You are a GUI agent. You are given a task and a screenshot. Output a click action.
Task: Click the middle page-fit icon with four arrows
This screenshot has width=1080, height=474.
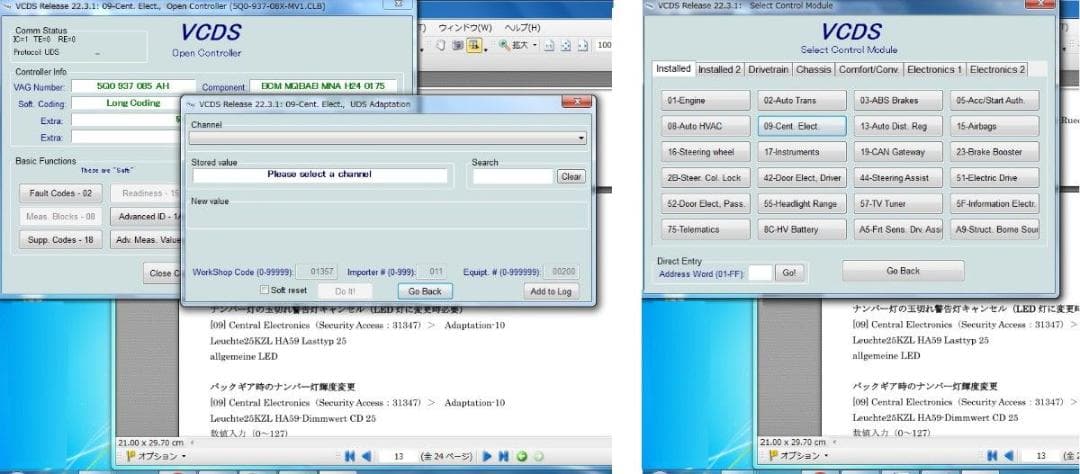pos(565,46)
